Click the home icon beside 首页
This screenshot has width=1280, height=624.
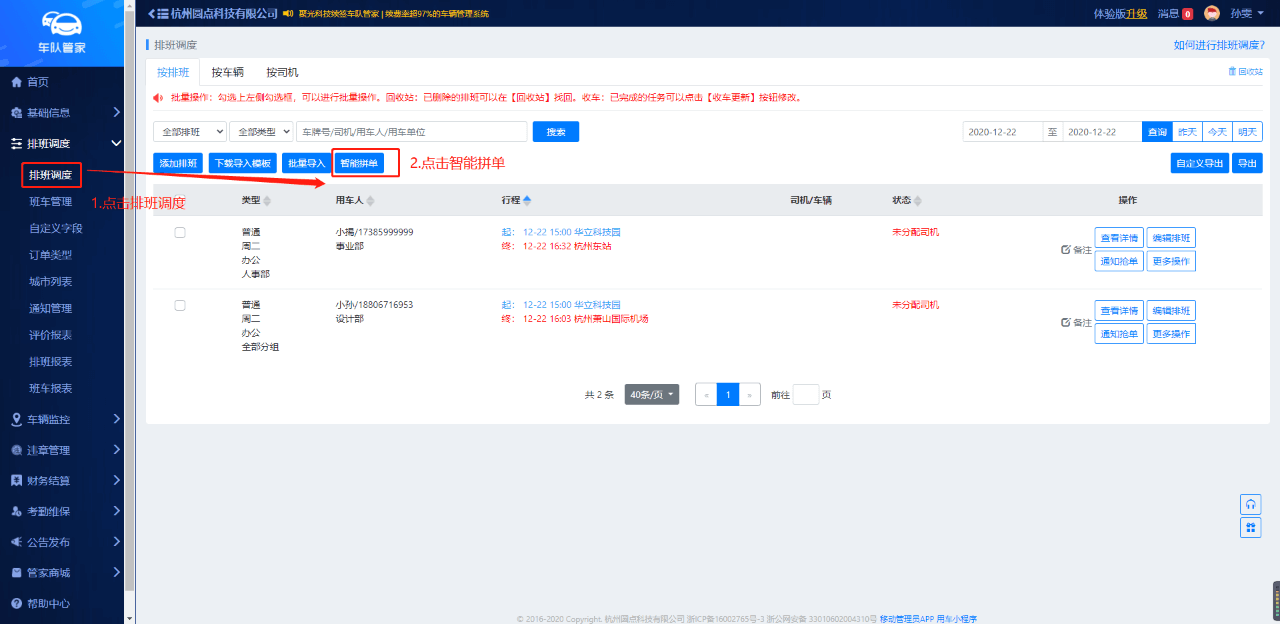pos(16,82)
